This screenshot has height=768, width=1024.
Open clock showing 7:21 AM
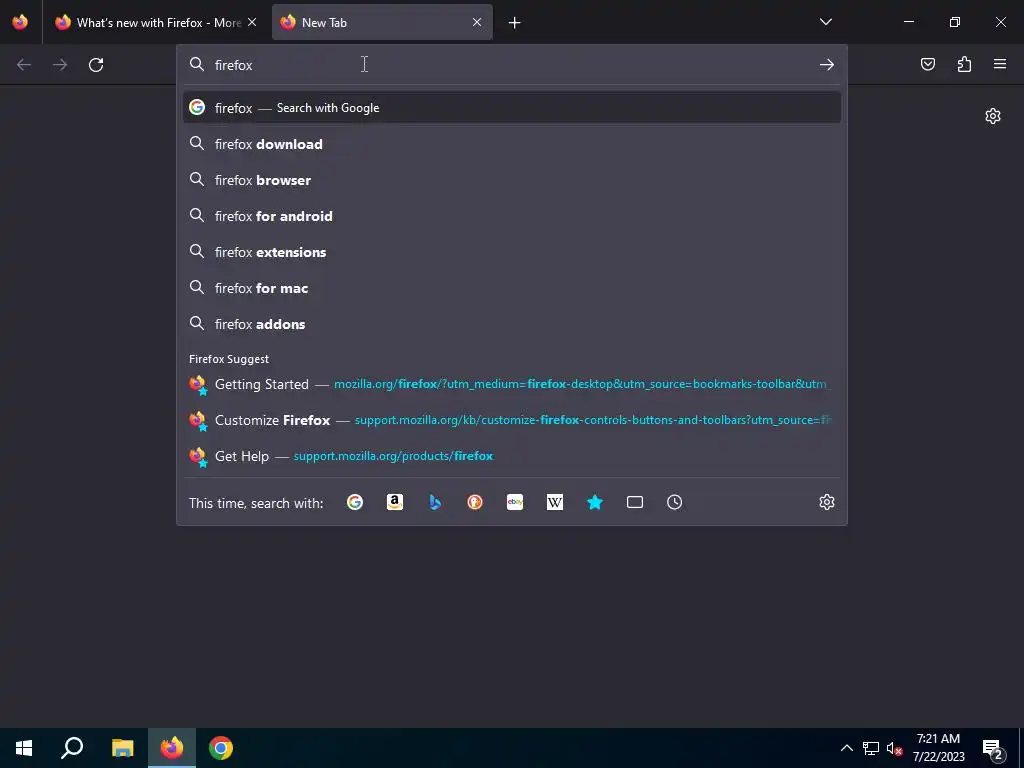pyautogui.click(x=938, y=748)
